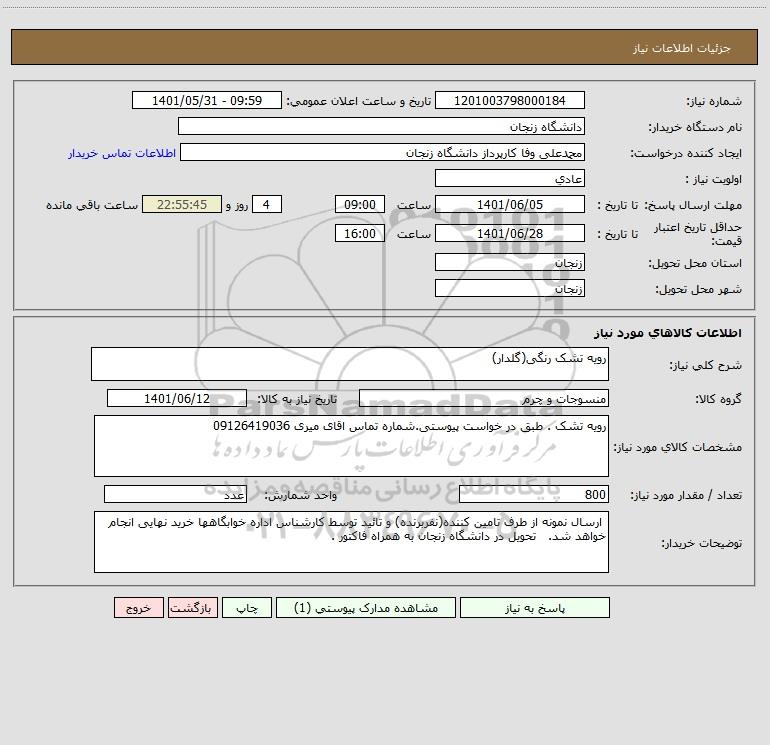This screenshot has height=745, width=770.
Task: Click the توضیحات خریدار label
Action: click(x=701, y=543)
